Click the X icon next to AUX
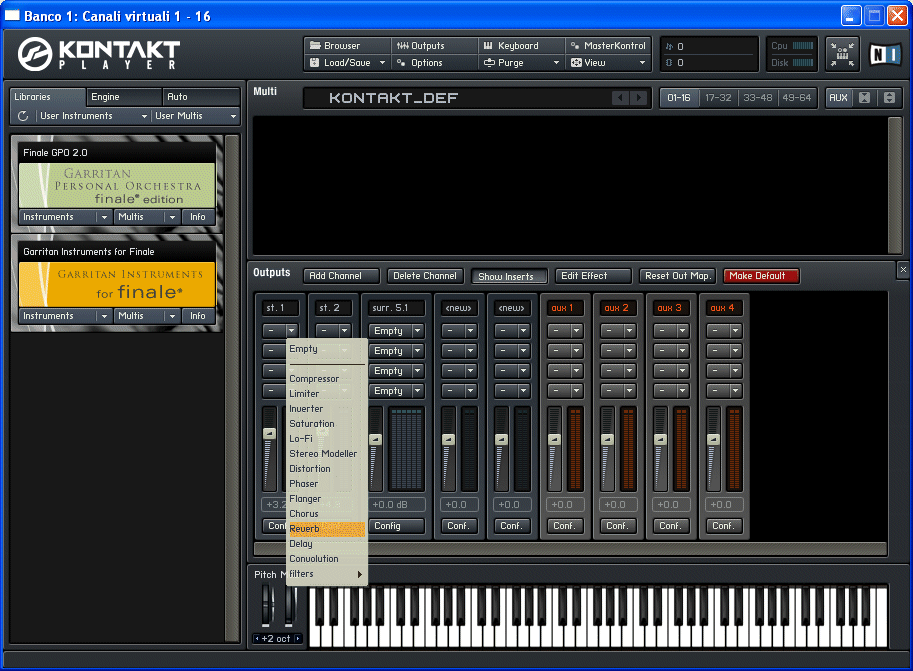 tap(865, 98)
